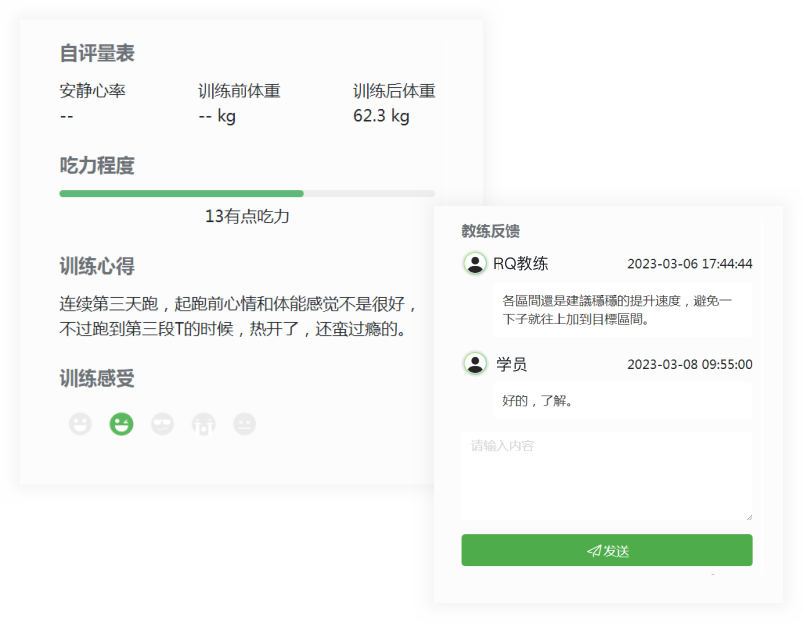Click the 2023-03-06 17:44:44 timestamp

click(689, 265)
